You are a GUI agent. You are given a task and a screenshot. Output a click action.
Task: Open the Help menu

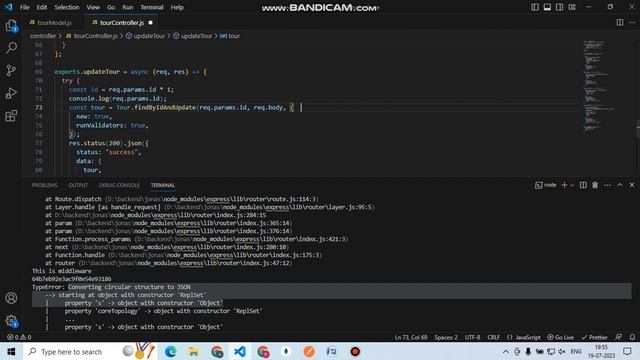tap(177, 7)
